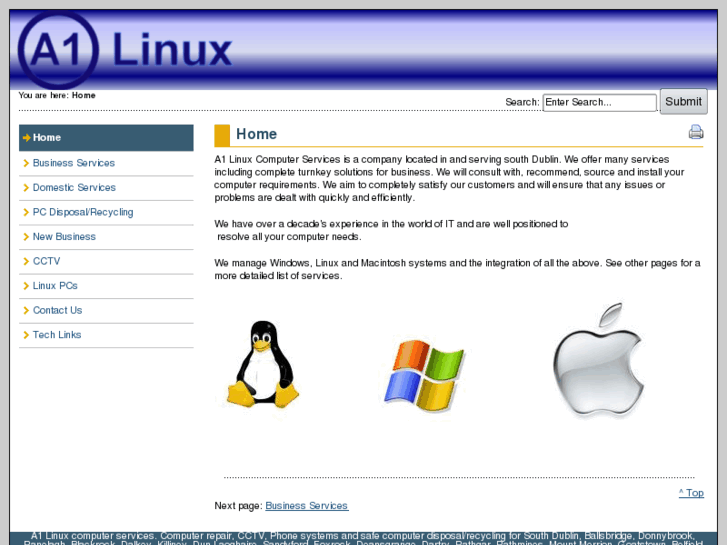
Task: Jump to the ^ Top link
Action: (691, 493)
